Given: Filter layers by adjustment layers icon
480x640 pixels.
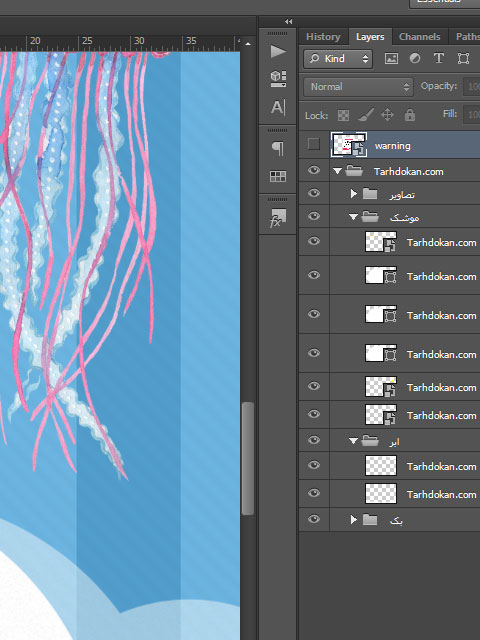Looking at the screenshot, I should [415, 58].
